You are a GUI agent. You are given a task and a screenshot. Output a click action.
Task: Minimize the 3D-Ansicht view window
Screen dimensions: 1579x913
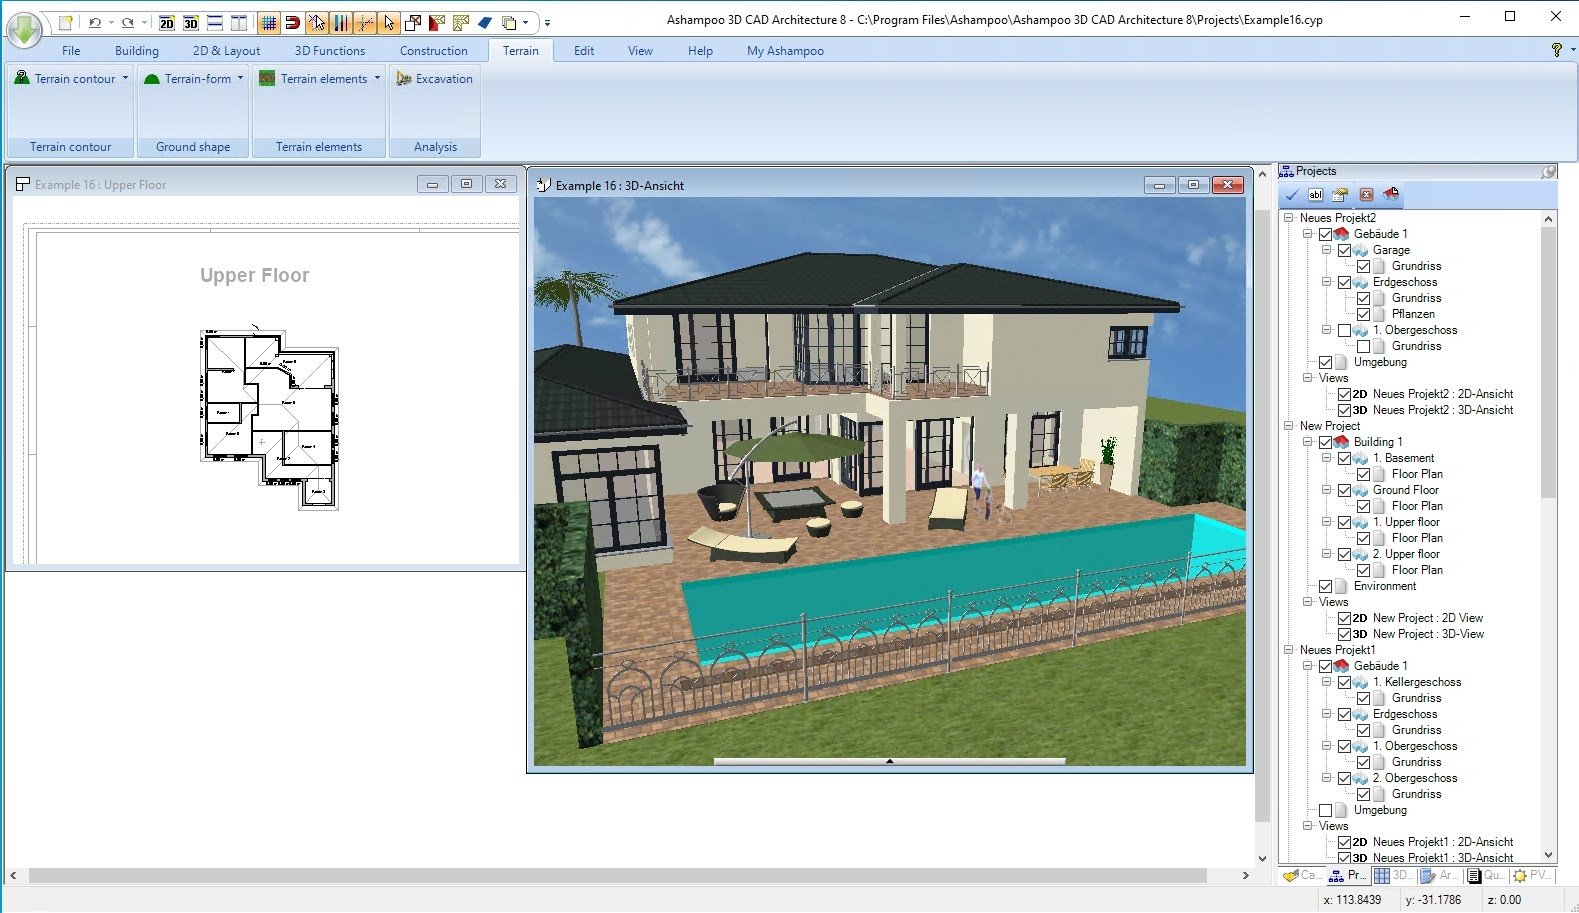pyautogui.click(x=1159, y=185)
